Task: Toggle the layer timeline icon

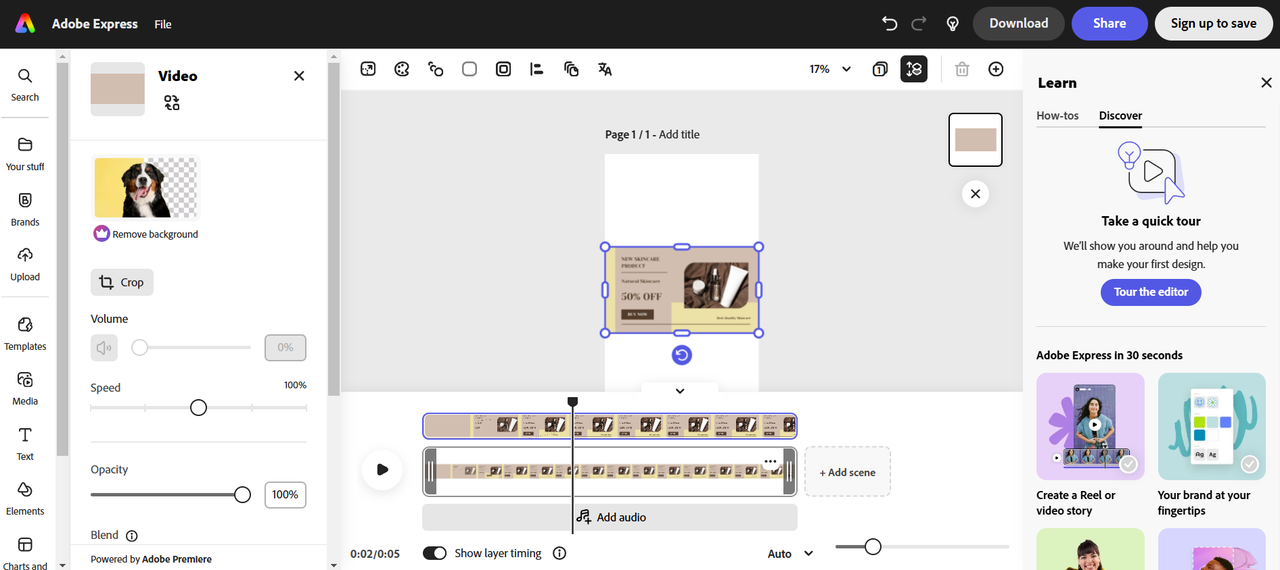Action: click(x=914, y=69)
